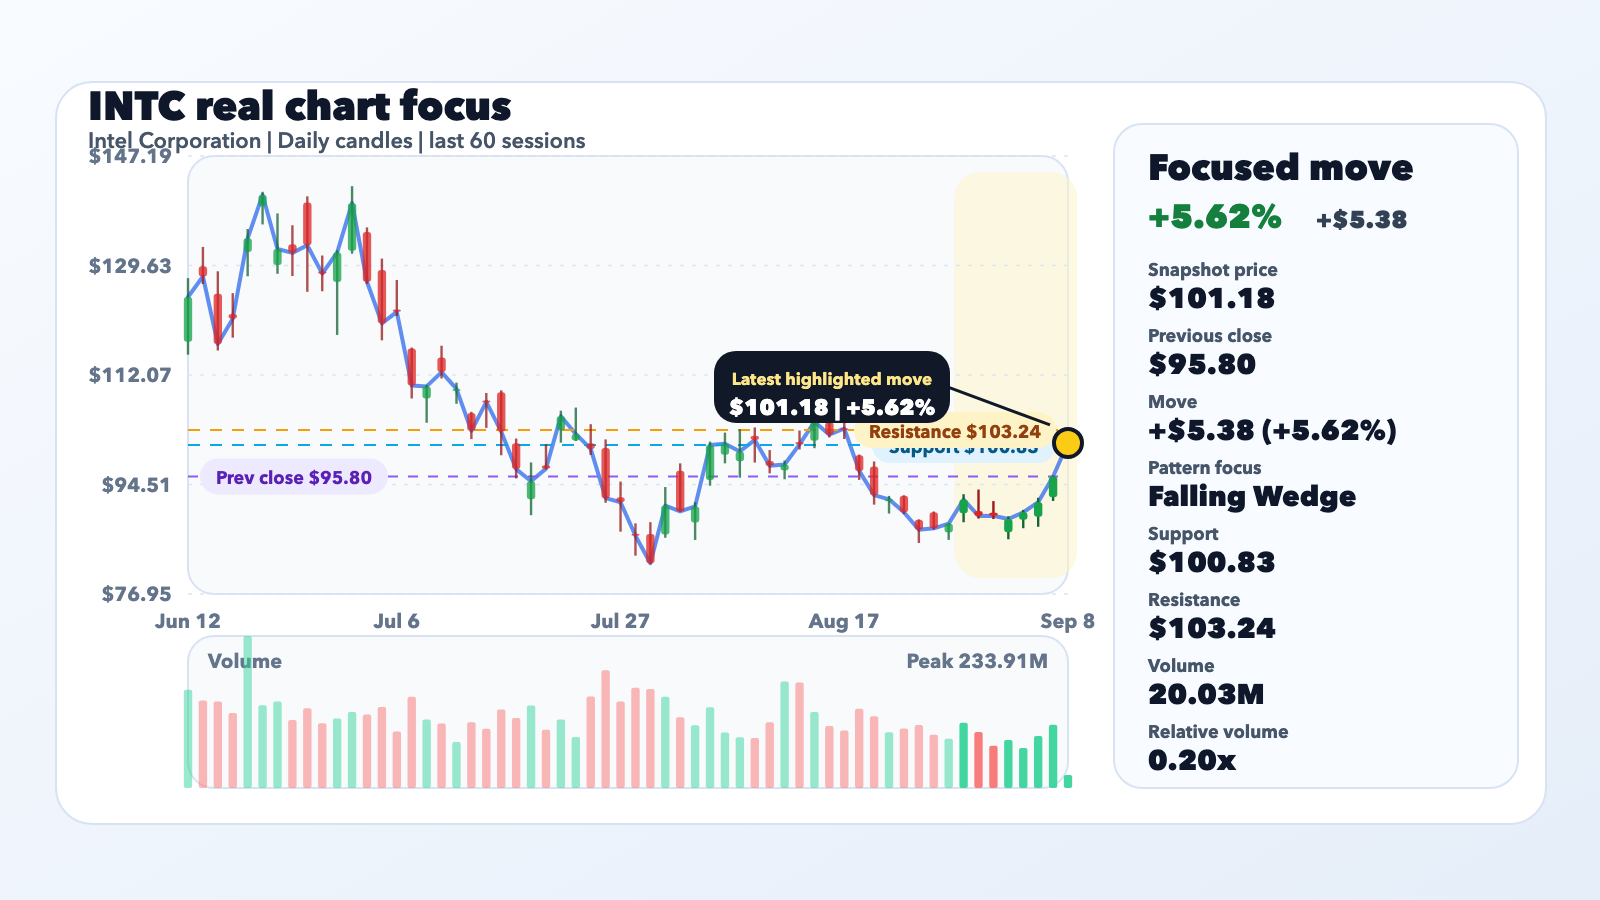Click the Resistance $103.24 chart label
Viewport: 1600px width, 900px height.
[x=954, y=431]
